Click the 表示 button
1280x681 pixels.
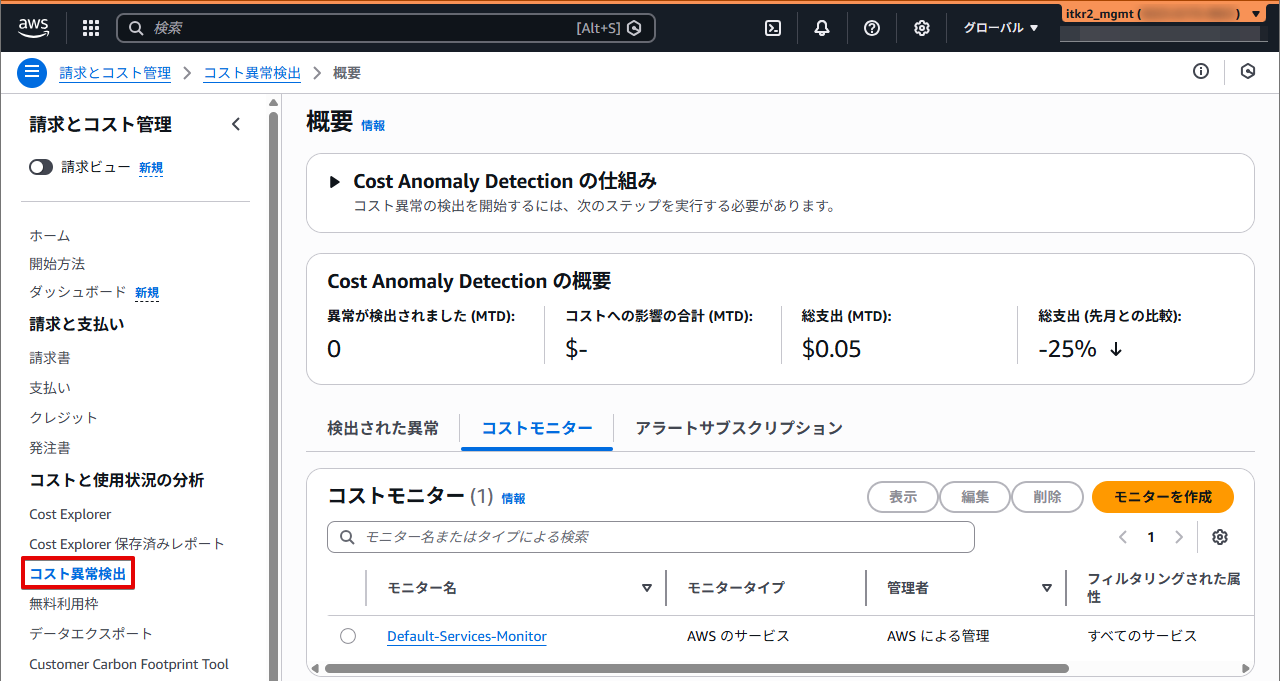click(903, 497)
